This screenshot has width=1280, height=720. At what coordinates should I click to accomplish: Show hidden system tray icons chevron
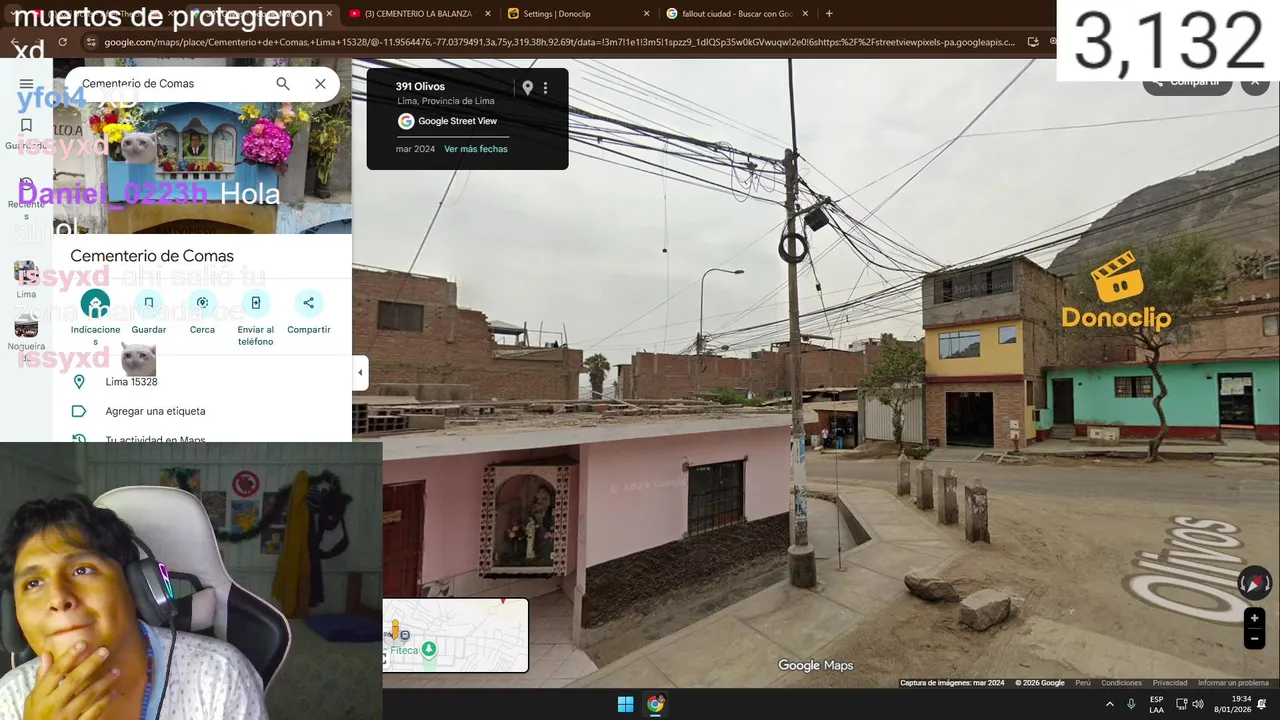pyautogui.click(x=1109, y=704)
